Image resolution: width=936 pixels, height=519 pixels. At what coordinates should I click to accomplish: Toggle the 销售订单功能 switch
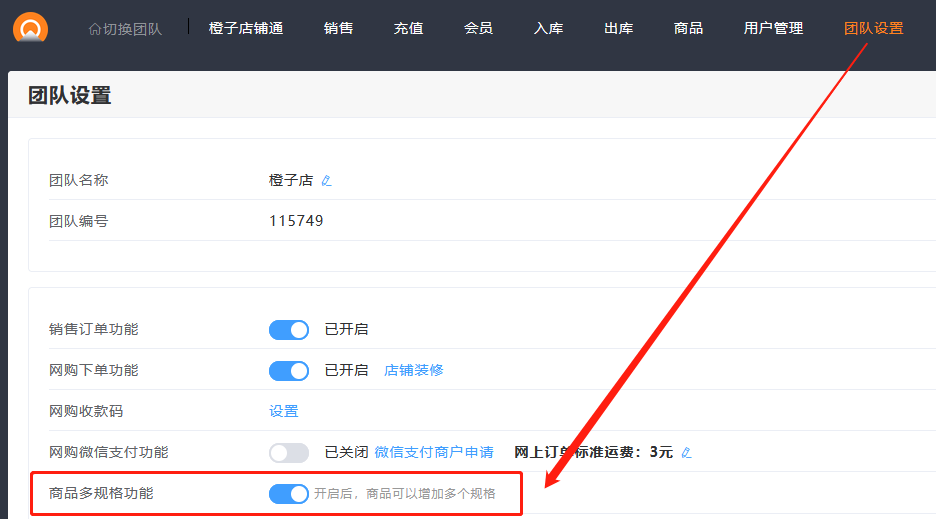[289, 330]
